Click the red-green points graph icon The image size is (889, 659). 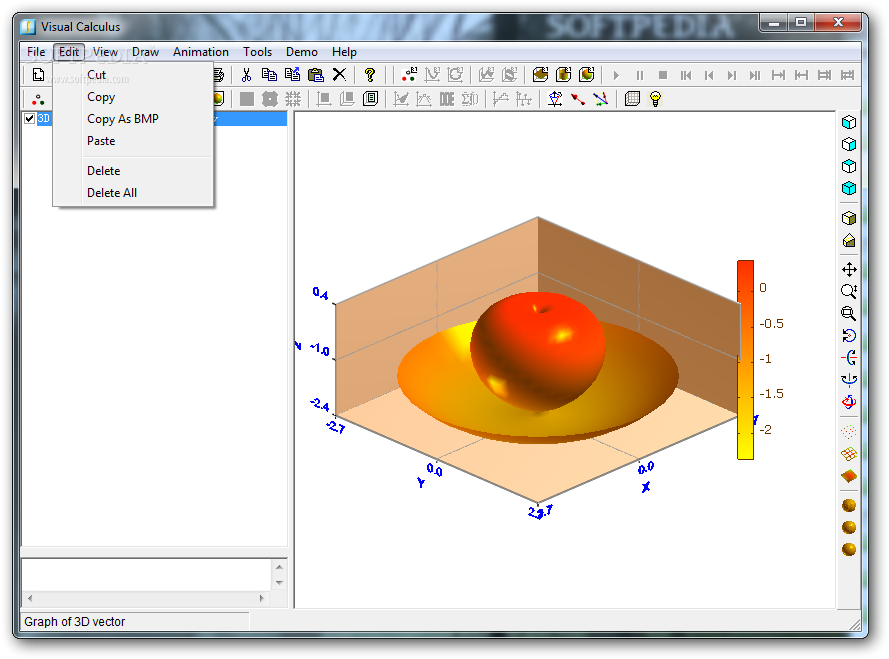tap(409, 75)
